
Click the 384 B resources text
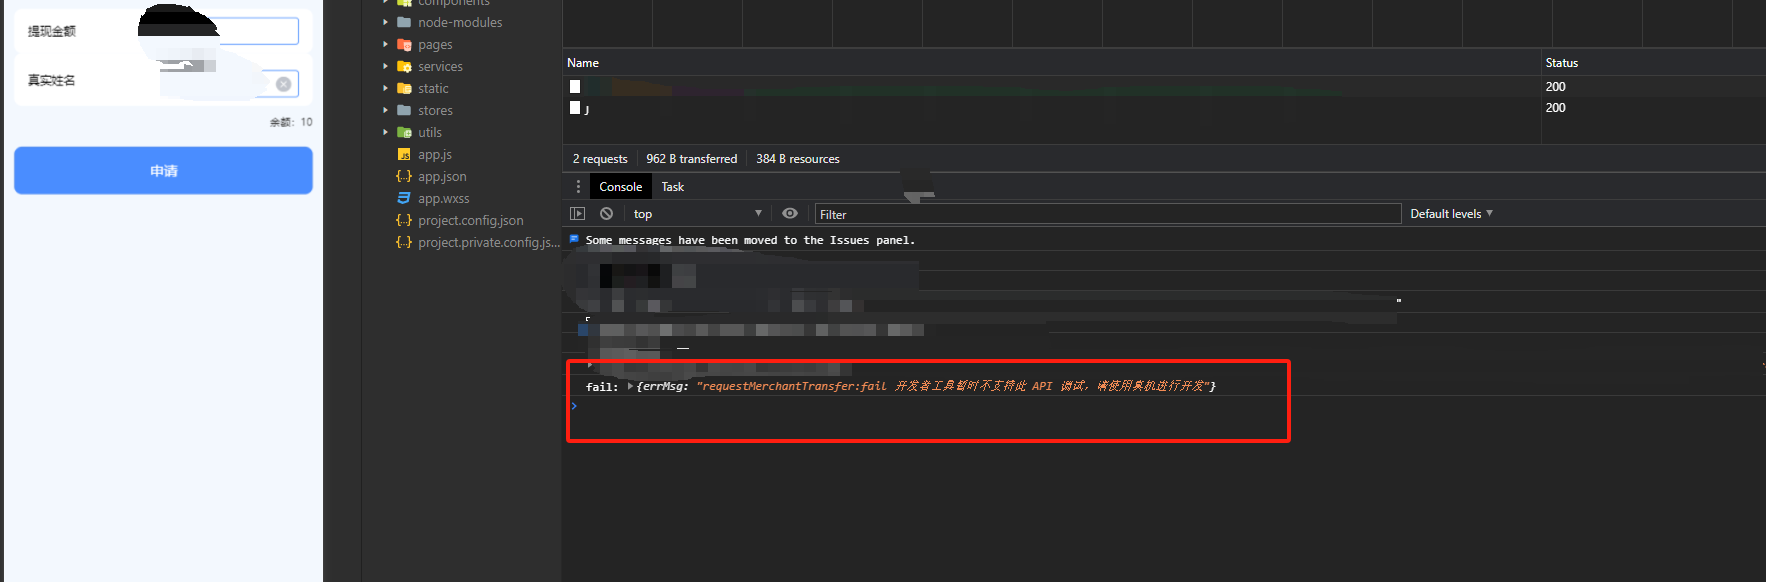[797, 158]
